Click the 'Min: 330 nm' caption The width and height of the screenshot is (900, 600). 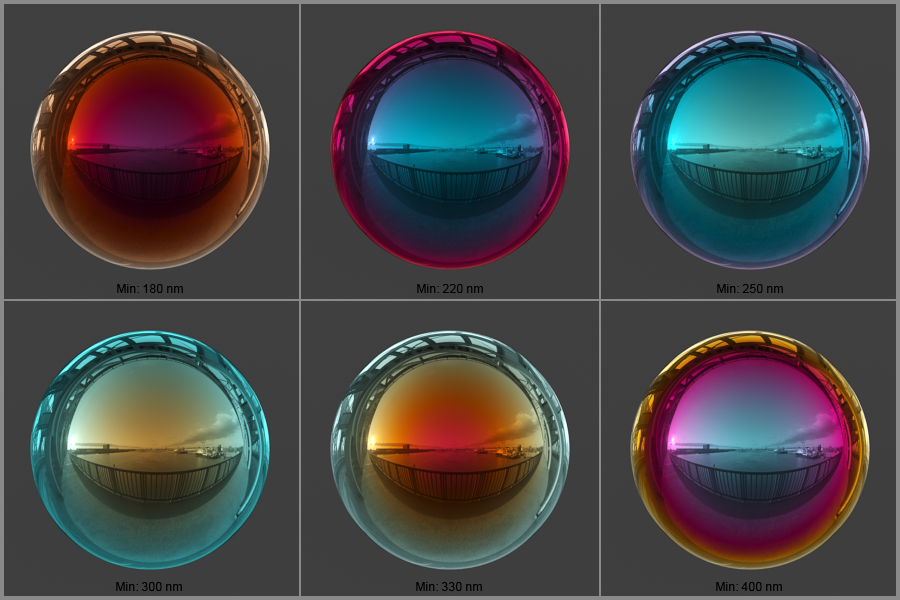pyautogui.click(x=449, y=586)
